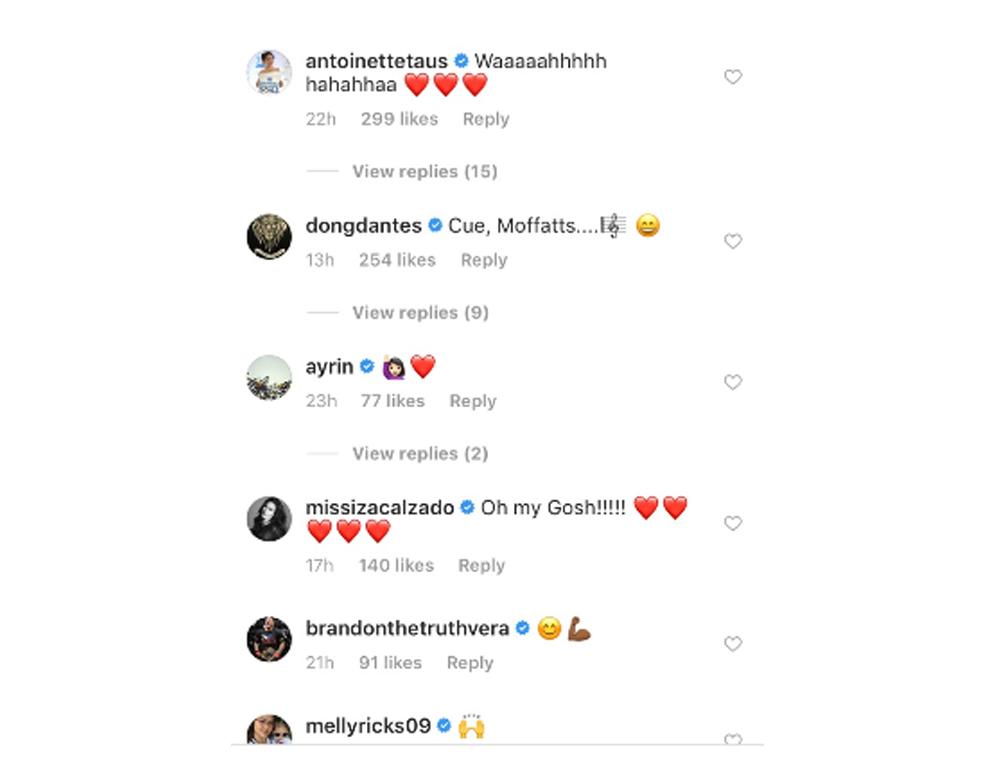Tap the heart on dongdantes's comment
The height and width of the screenshot is (784, 1000).
tap(733, 242)
